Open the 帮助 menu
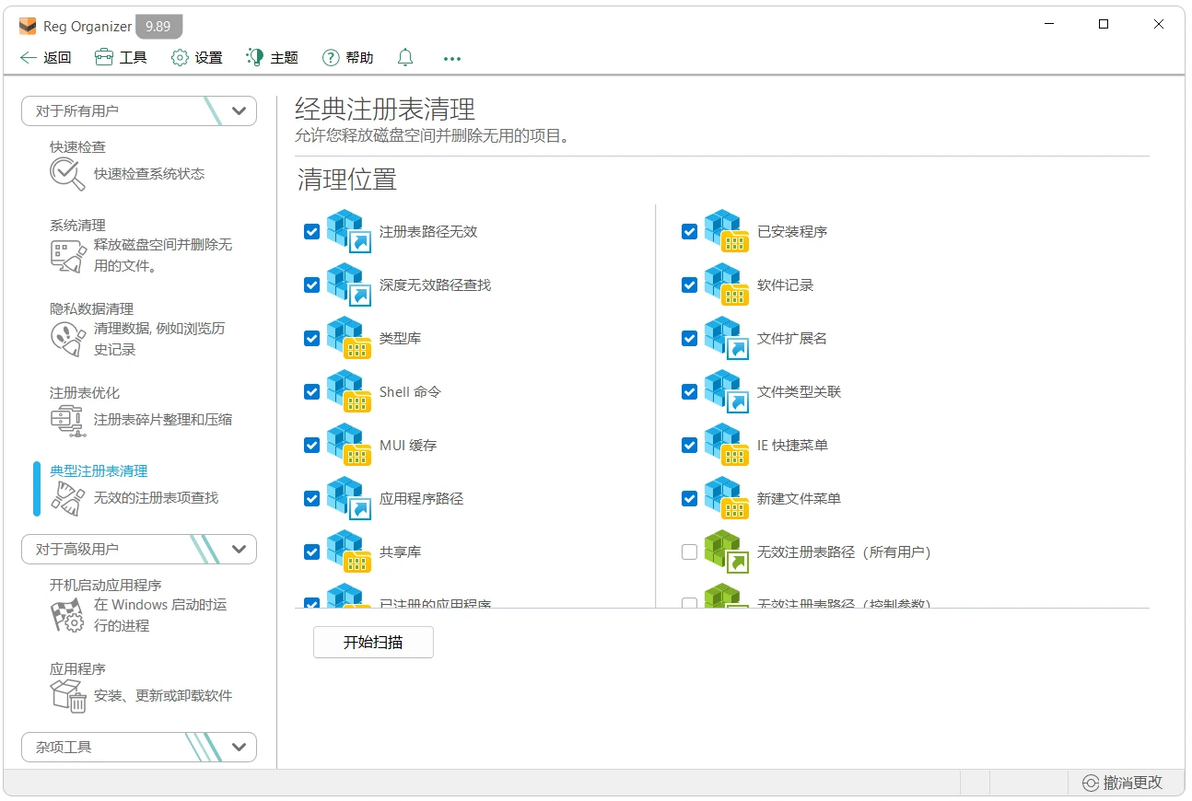This screenshot has width=1192, height=801. point(348,58)
